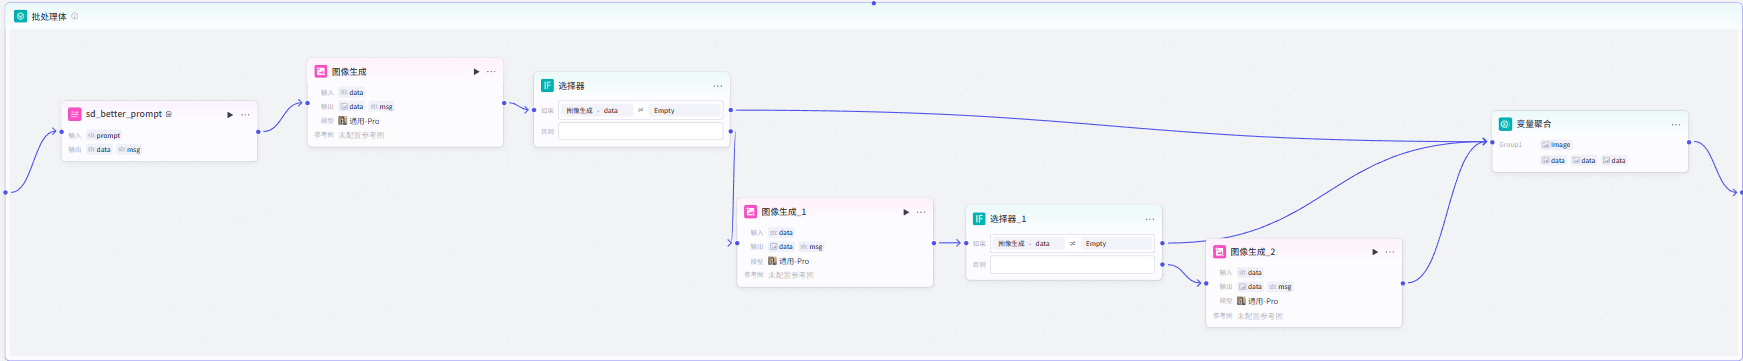Viewport: 1743px width, 361px height.
Task: Click the sd_better_prompt node icon
Action: (75, 114)
